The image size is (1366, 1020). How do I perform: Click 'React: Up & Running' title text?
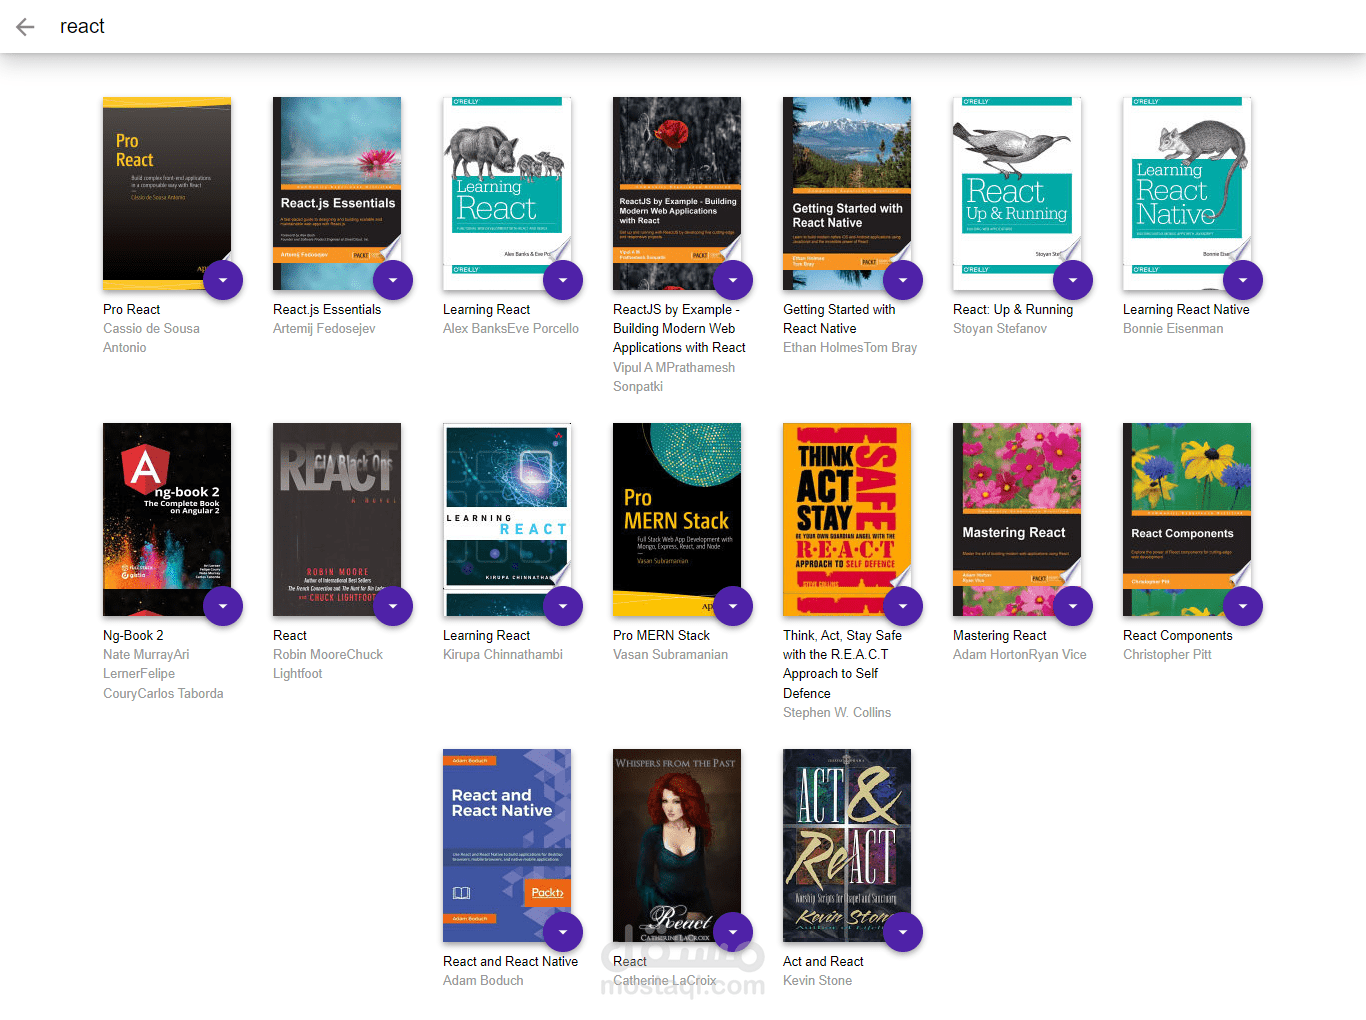pos(1013,310)
